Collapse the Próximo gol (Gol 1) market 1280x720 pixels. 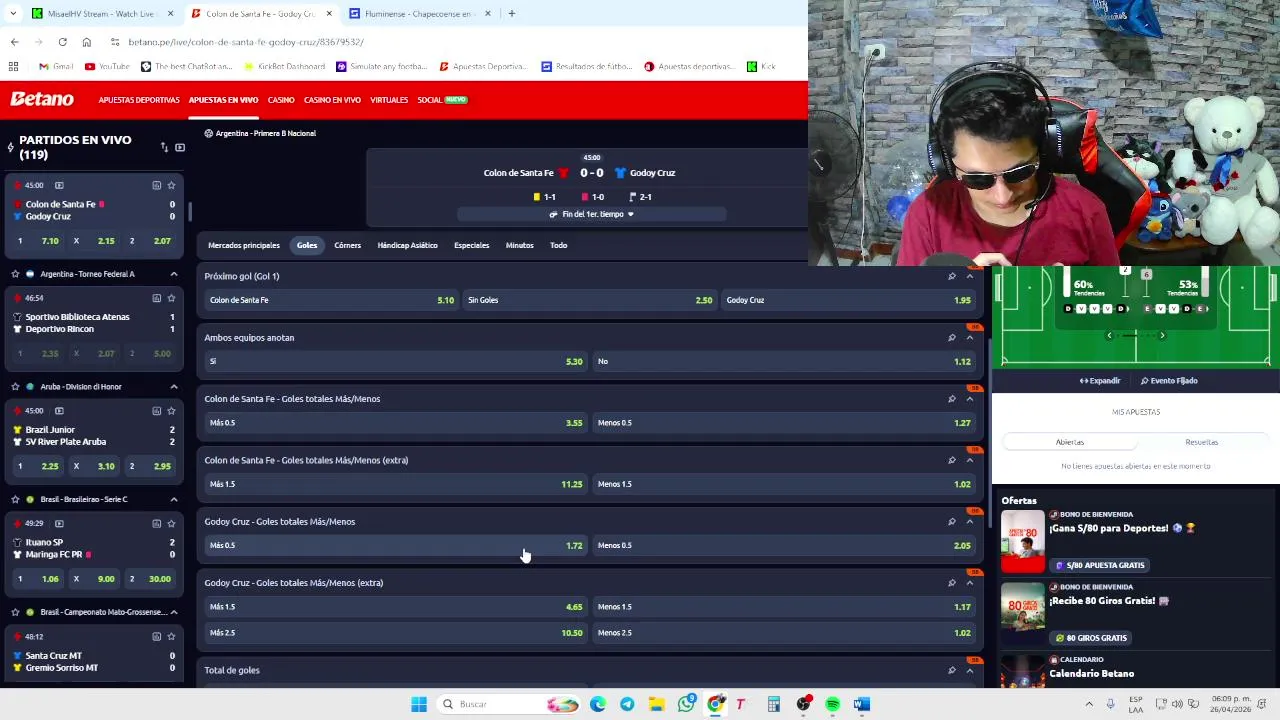(x=969, y=276)
